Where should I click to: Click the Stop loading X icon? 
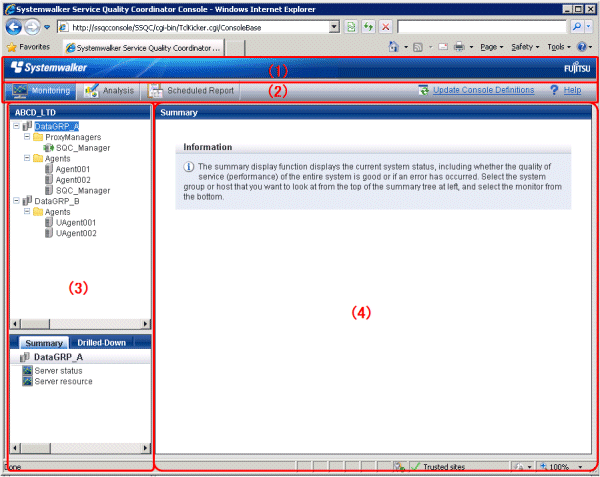[x=386, y=27]
